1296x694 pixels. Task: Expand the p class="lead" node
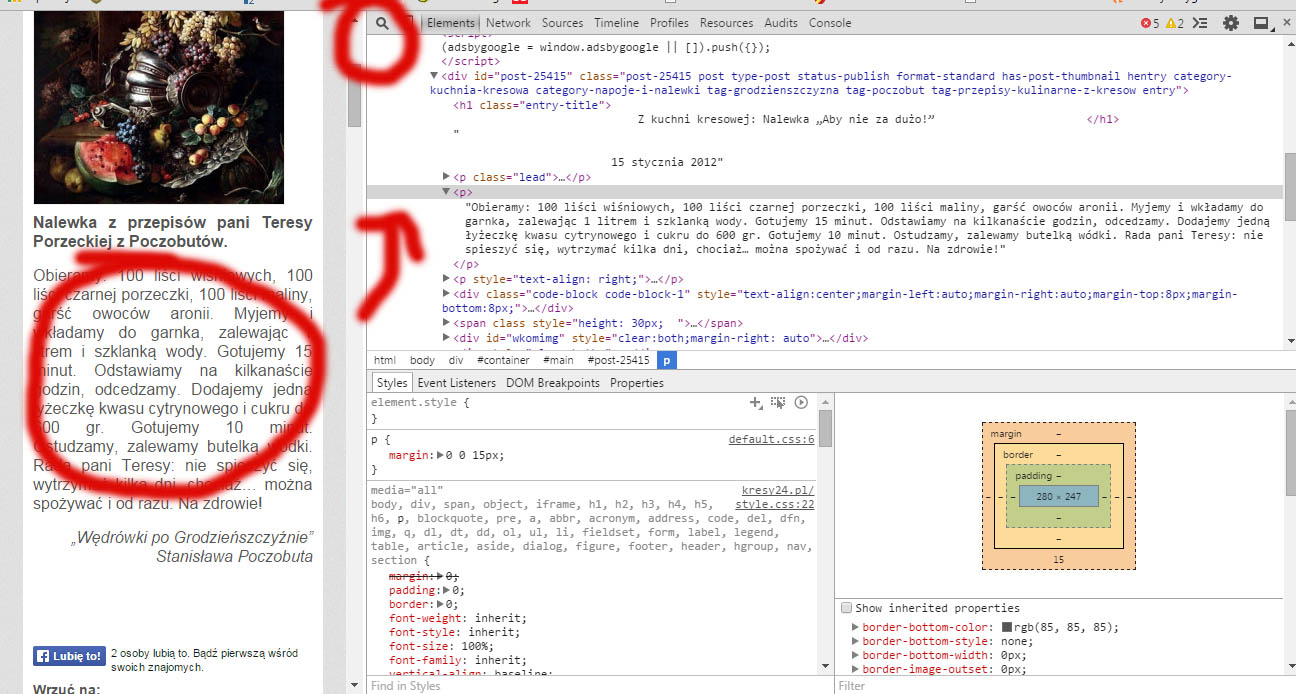coord(447,177)
